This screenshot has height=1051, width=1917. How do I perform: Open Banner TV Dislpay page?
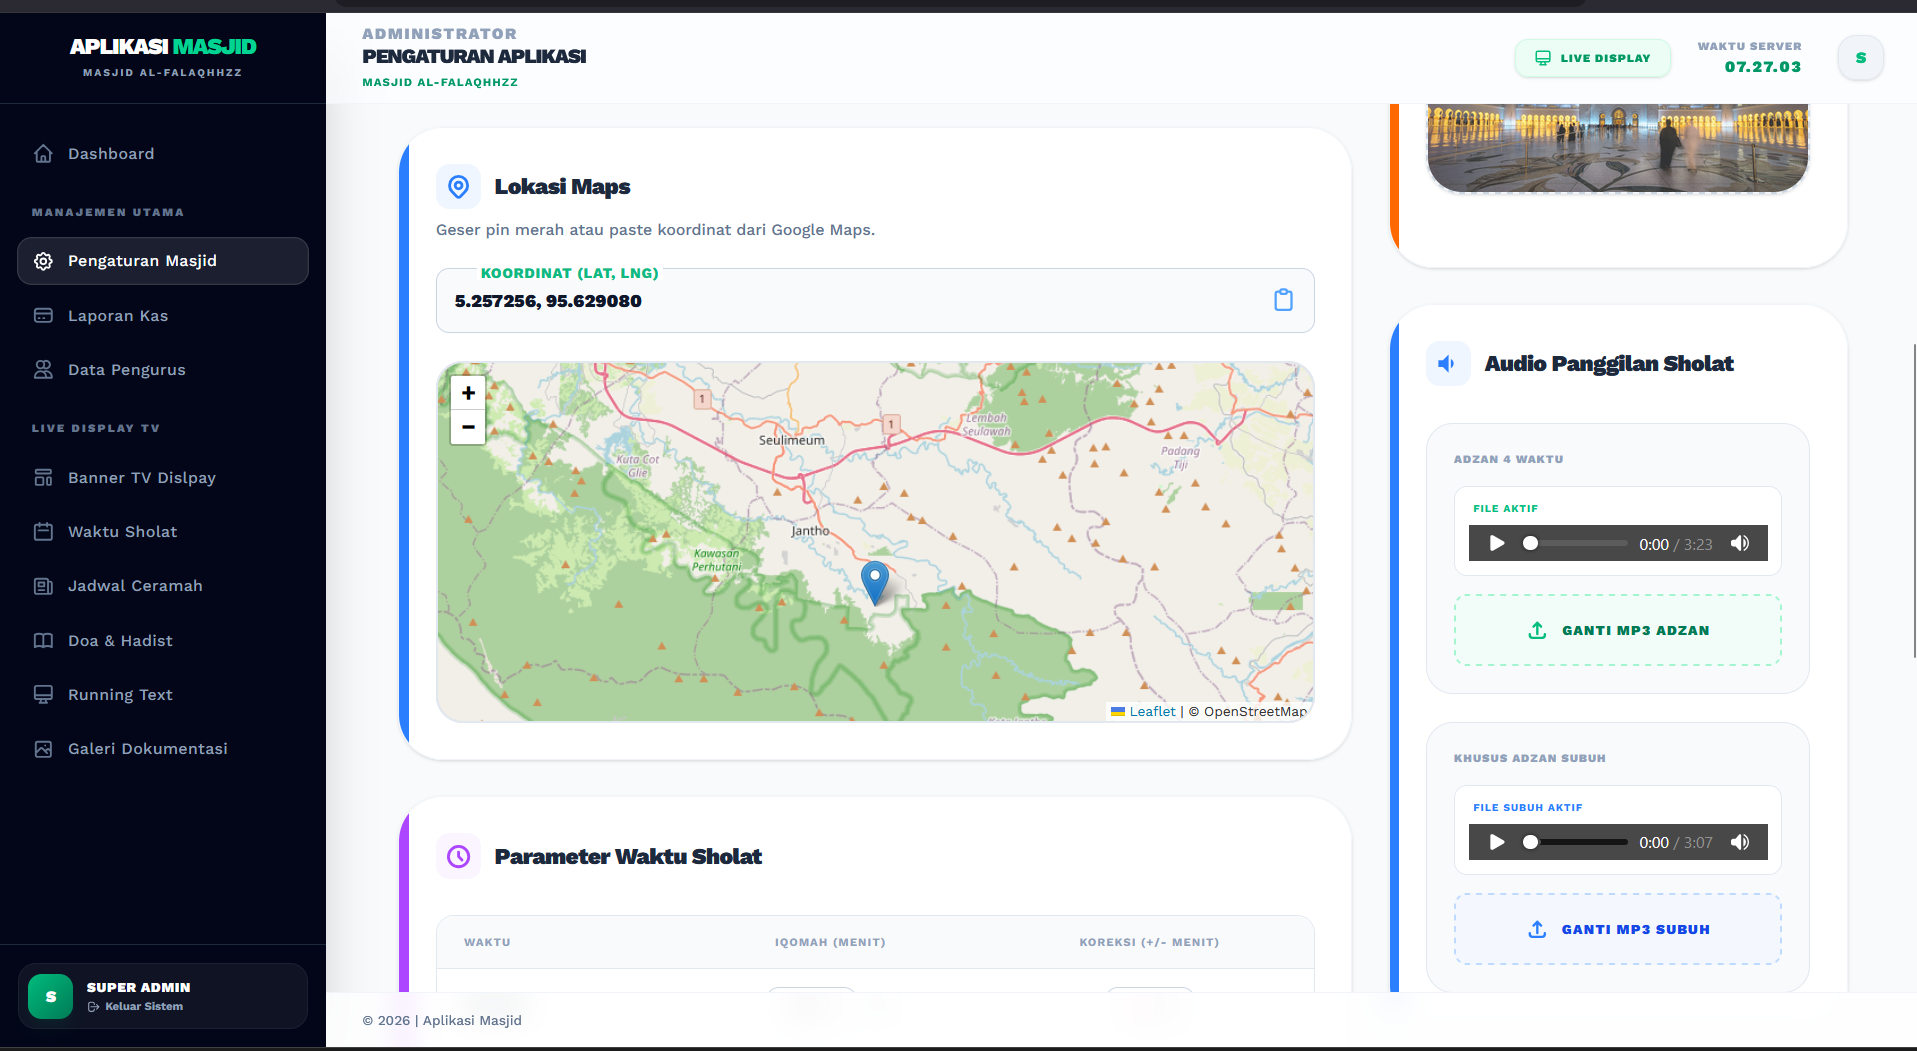tap(163, 478)
